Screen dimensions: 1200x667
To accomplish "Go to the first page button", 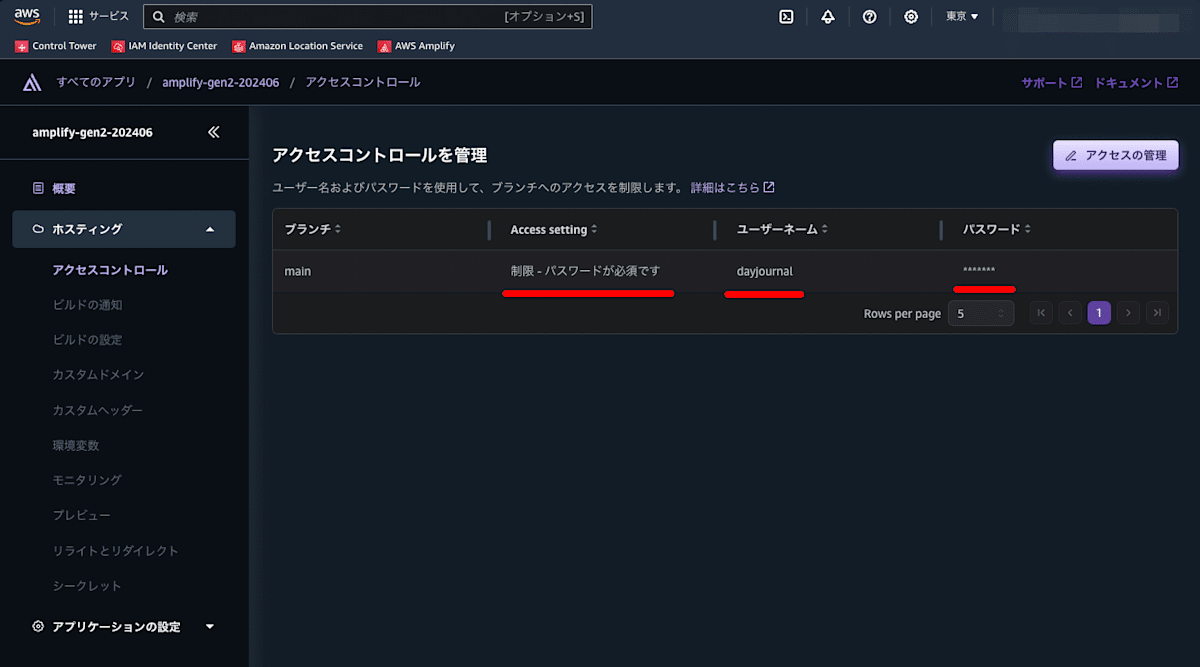I will coord(1041,313).
